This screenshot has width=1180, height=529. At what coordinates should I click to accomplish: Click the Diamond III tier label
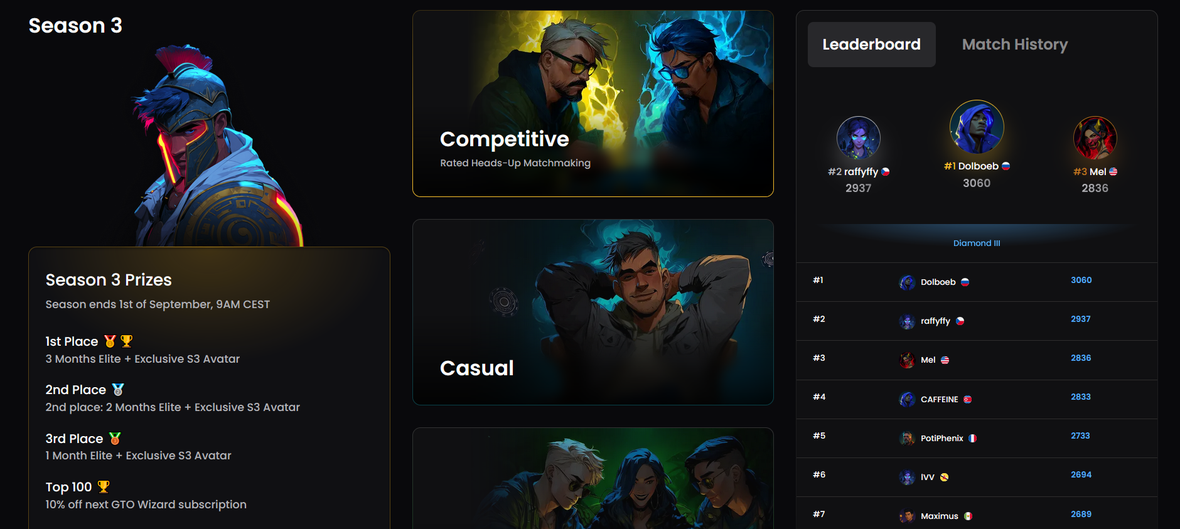coord(976,244)
